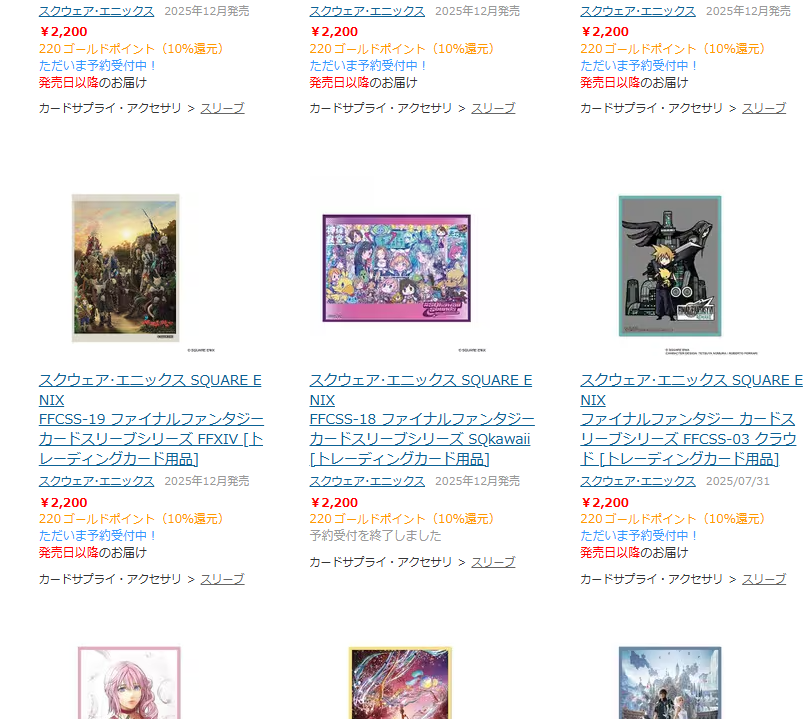Open the pink-haired character sleeve thumbnail

click(x=129, y=682)
